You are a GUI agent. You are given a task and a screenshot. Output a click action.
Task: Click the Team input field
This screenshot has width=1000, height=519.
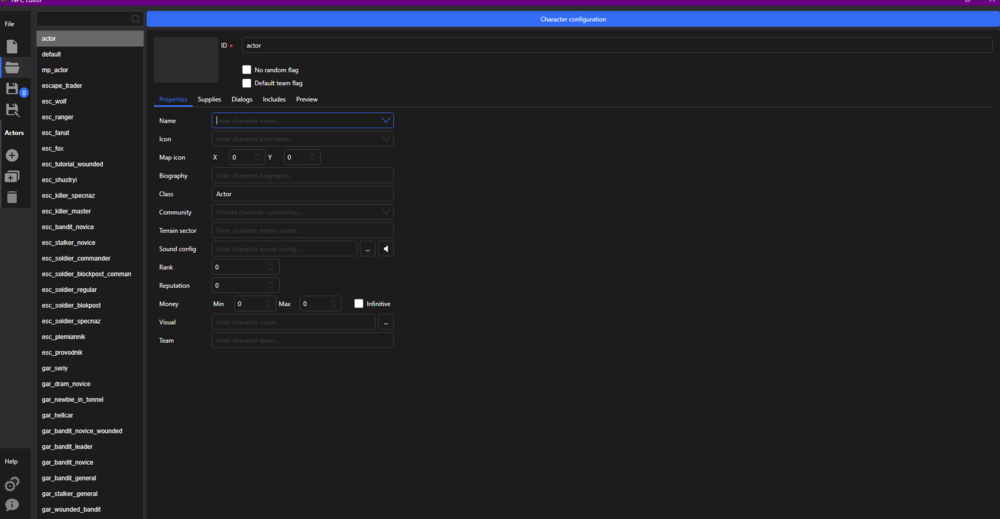tap(302, 340)
